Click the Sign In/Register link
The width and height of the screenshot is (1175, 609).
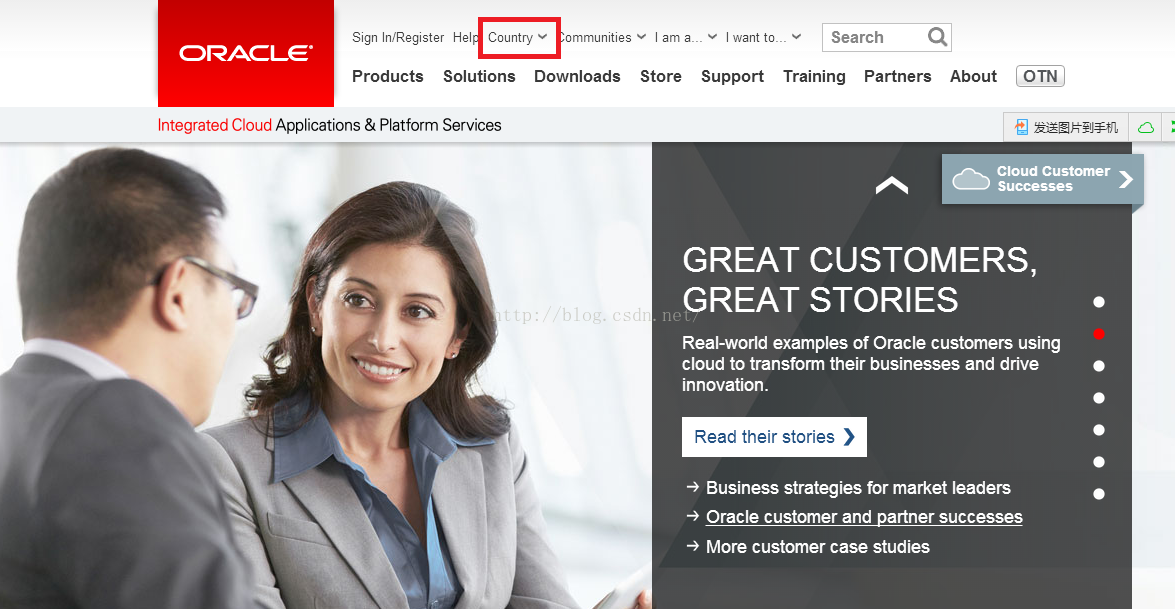[x=398, y=37]
